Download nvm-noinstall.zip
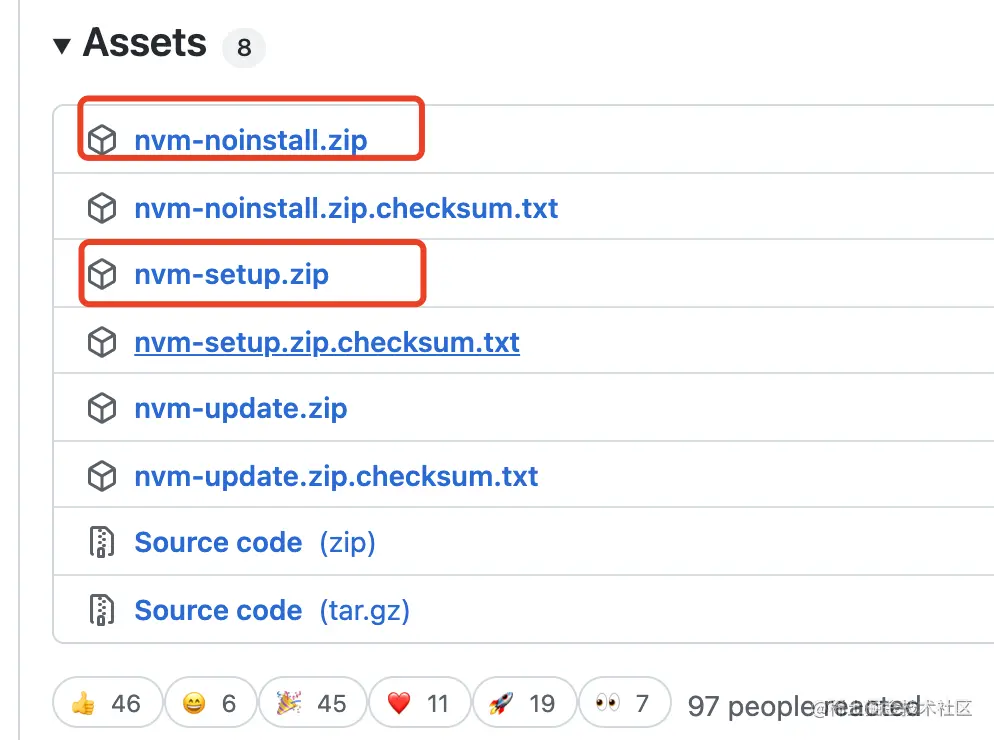 (250, 140)
